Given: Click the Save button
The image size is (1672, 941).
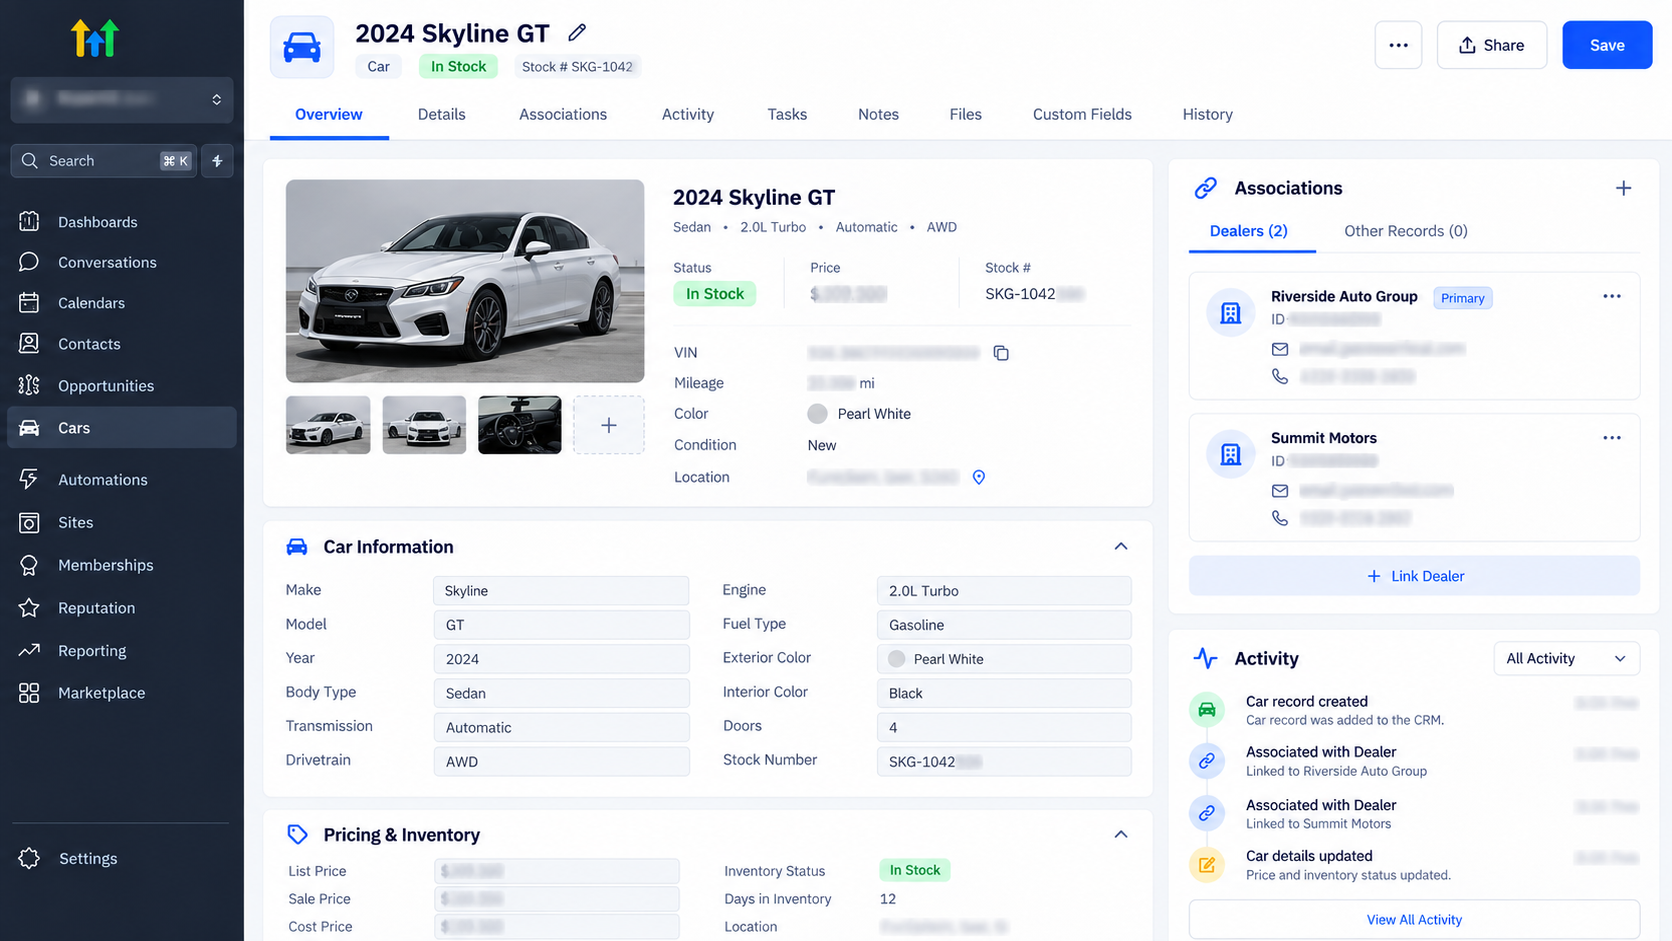Looking at the screenshot, I should pyautogui.click(x=1607, y=45).
